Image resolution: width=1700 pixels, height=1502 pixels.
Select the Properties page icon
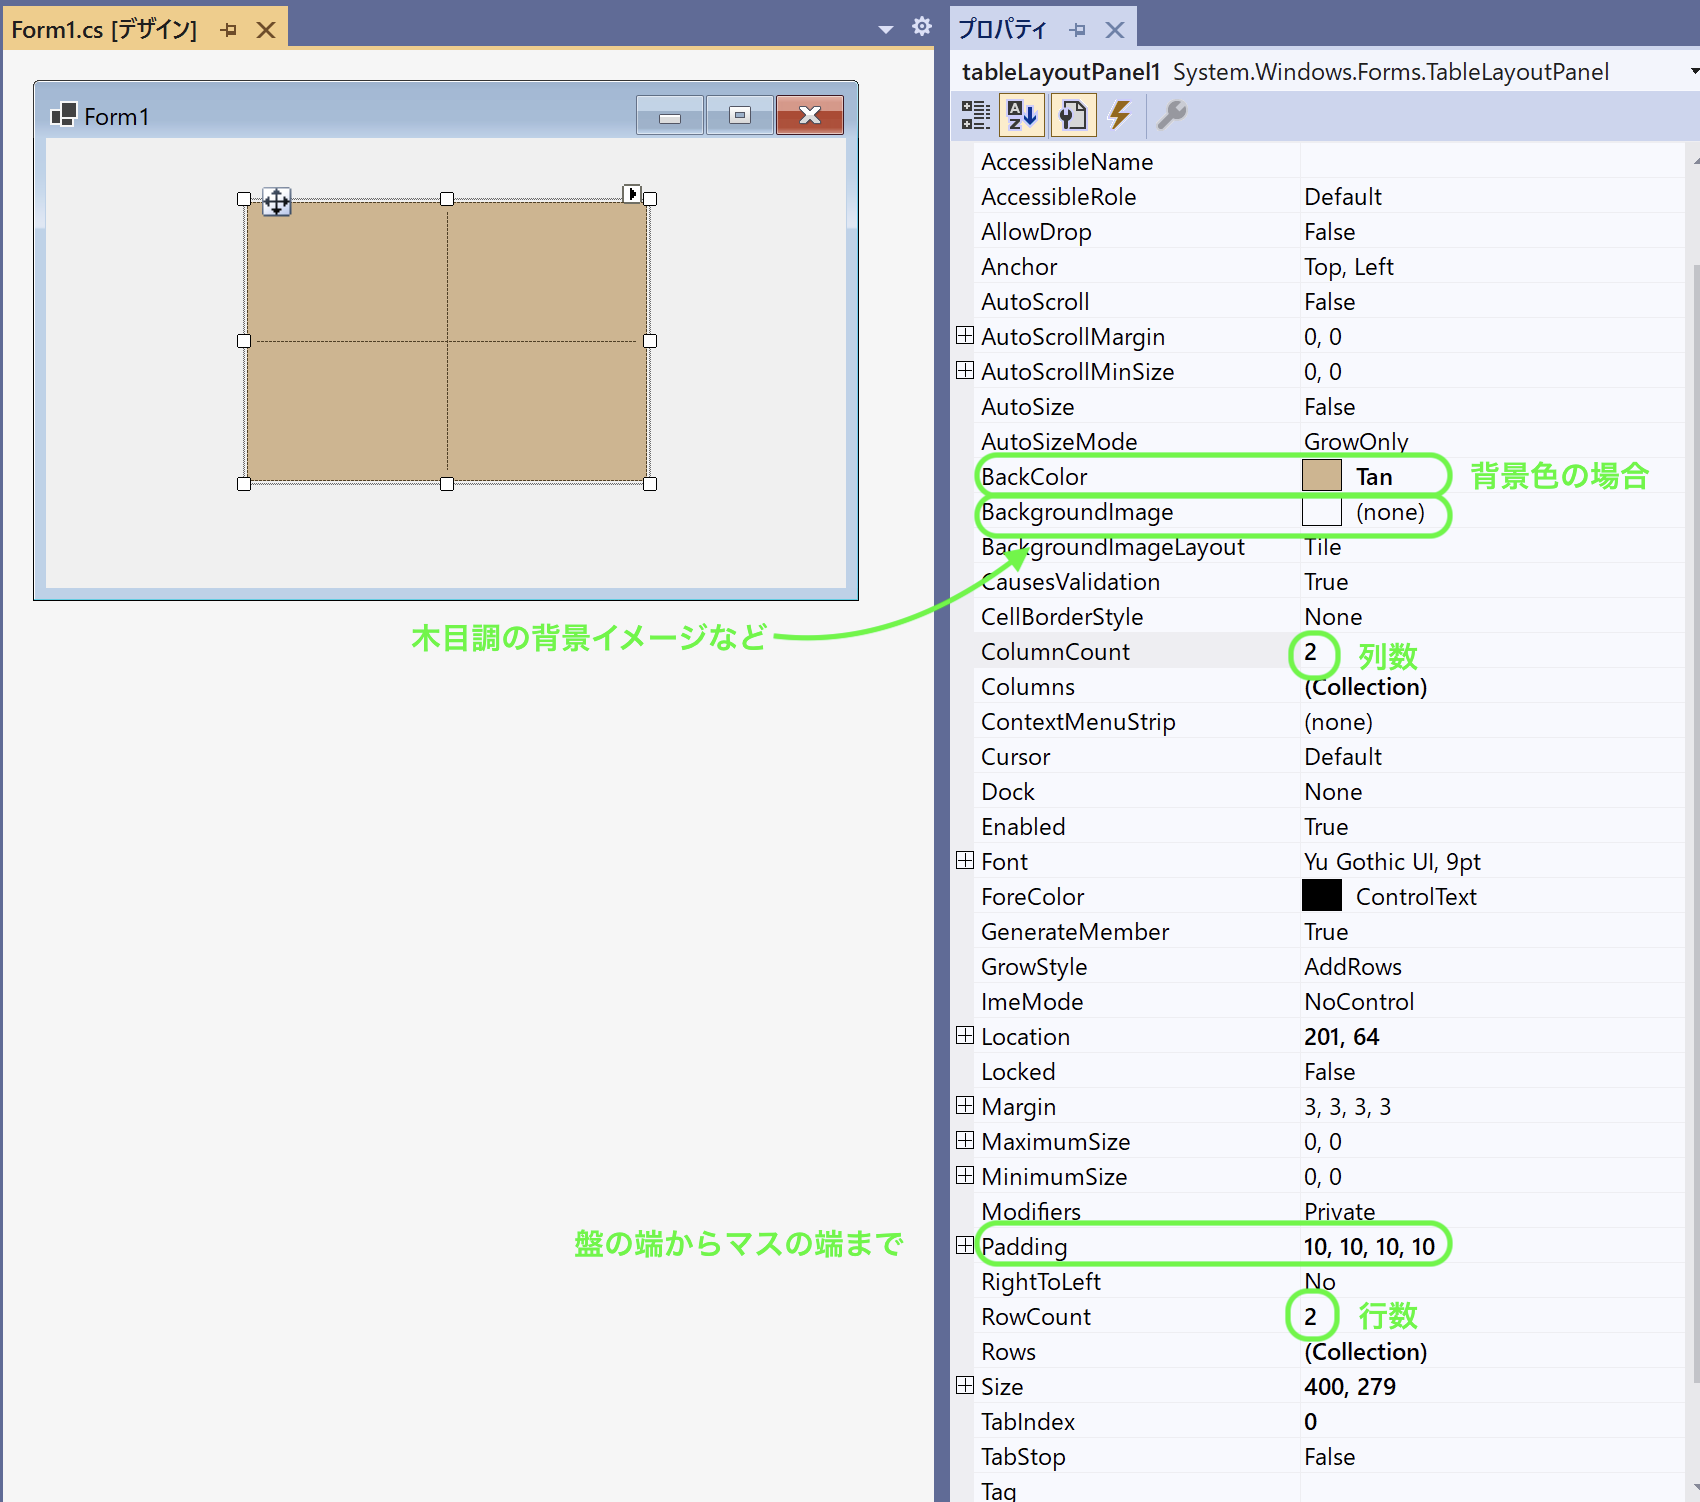[1072, 115]
